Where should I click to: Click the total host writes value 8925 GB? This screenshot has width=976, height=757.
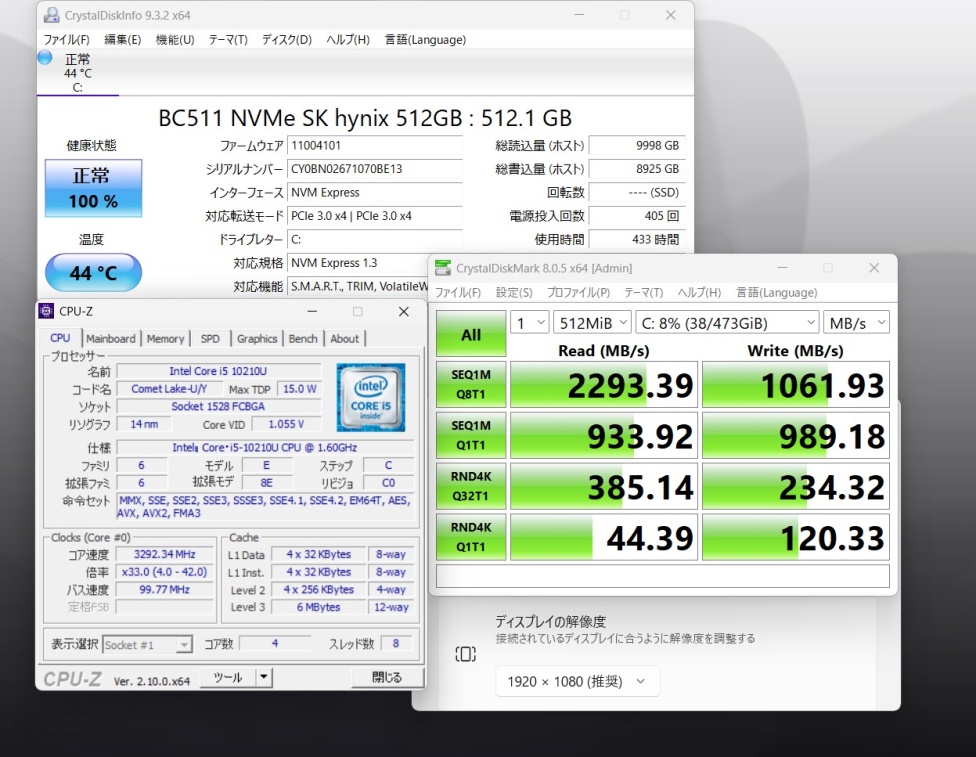point(637,169)
